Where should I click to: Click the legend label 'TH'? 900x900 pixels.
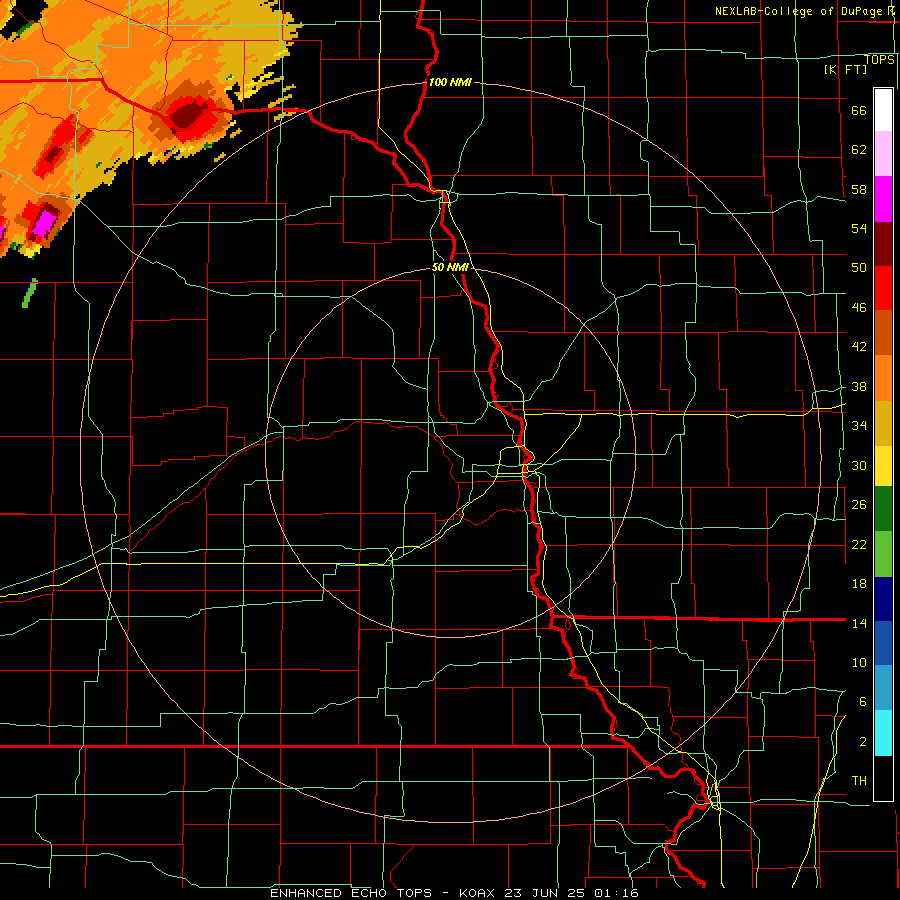tap(859, 781)
